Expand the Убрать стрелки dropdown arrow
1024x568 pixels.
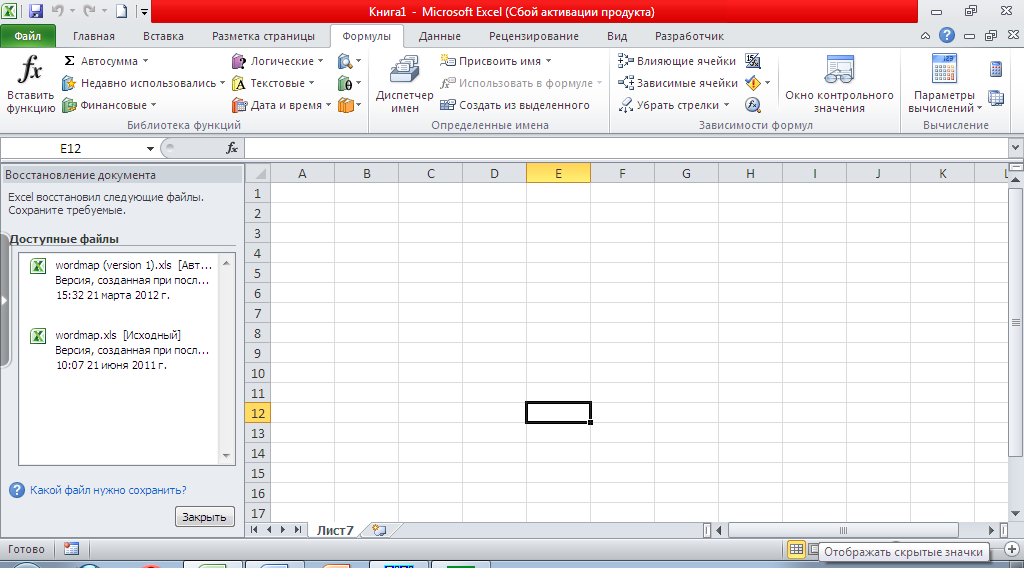tap(726, 105)
